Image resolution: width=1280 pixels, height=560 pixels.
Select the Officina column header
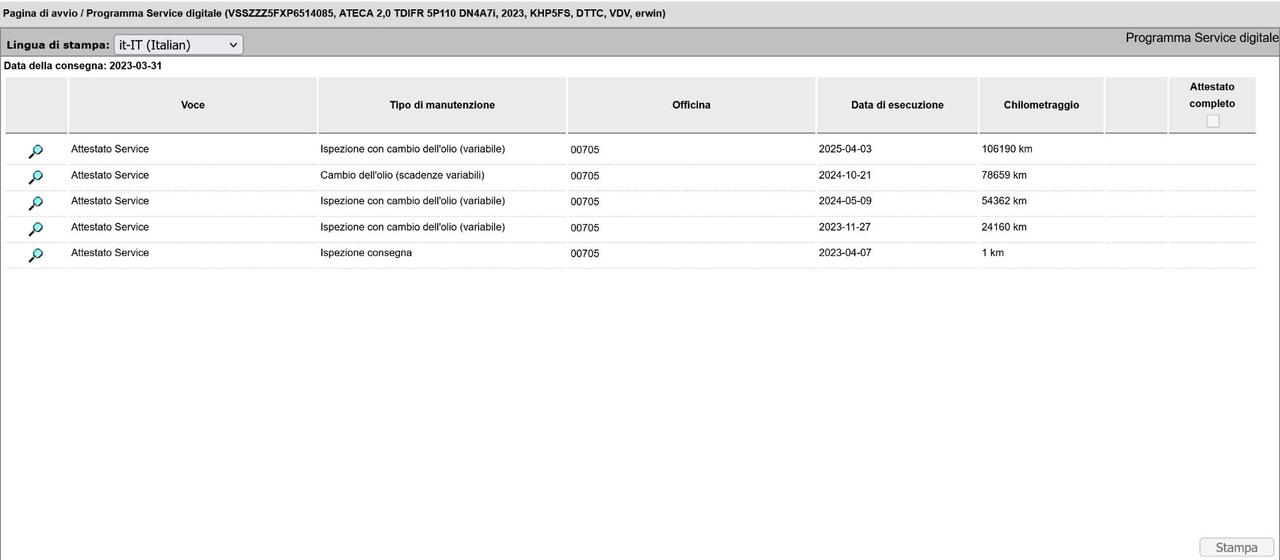tap(691, 105)
